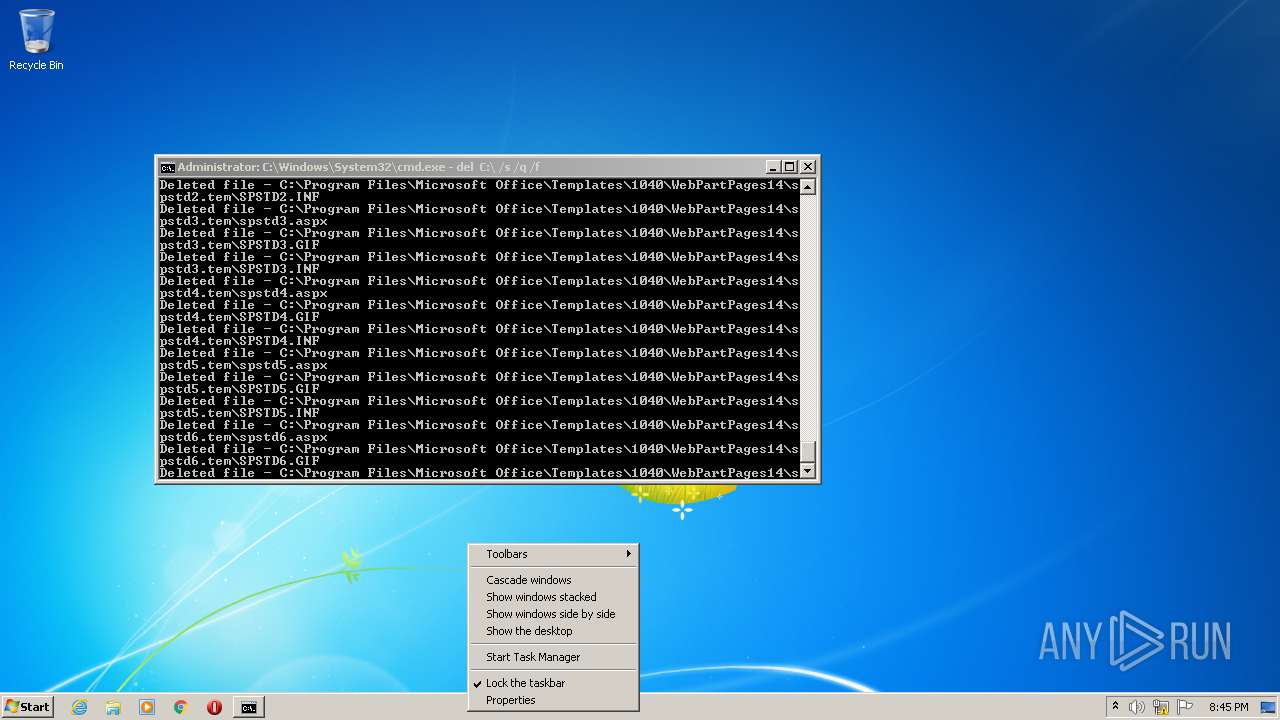Expand the Toolbars submenu

[x=553, y=554]
